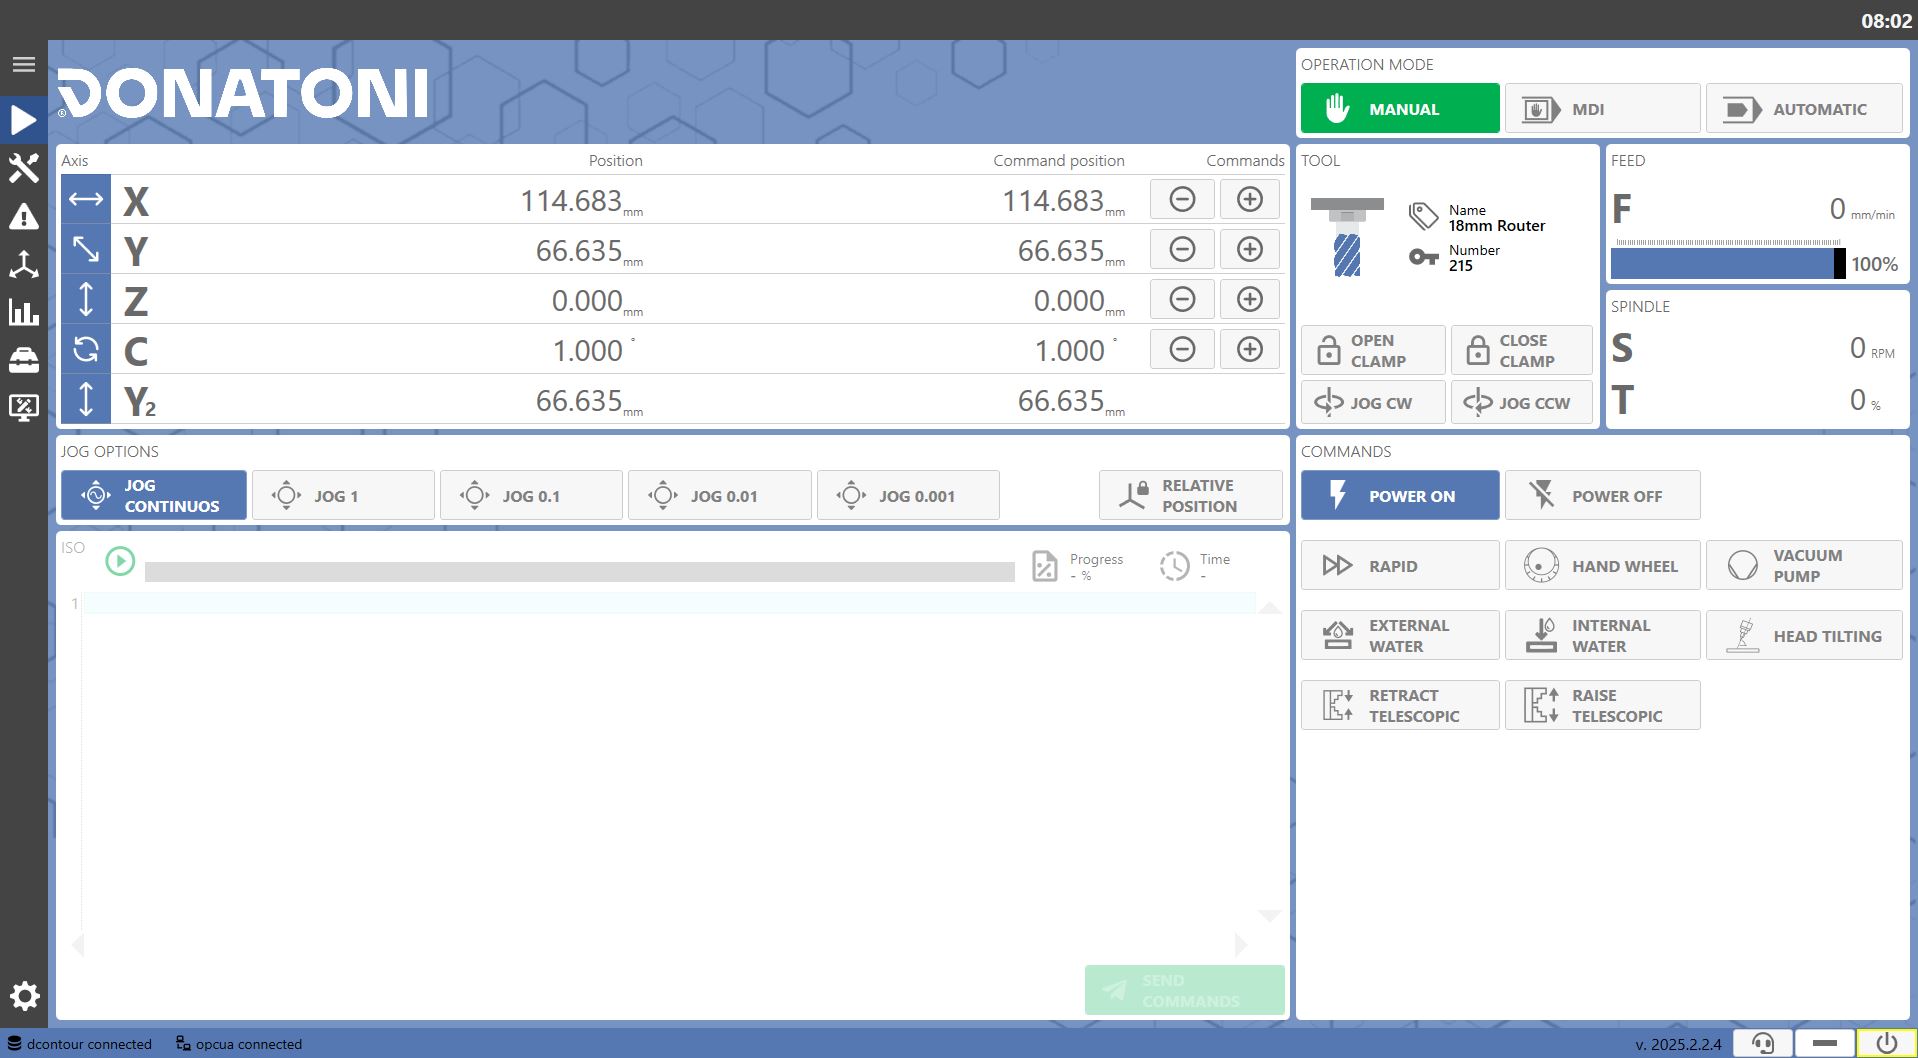Click the ISO play circle button
1918x1058 pixels.
pos(120,561)
